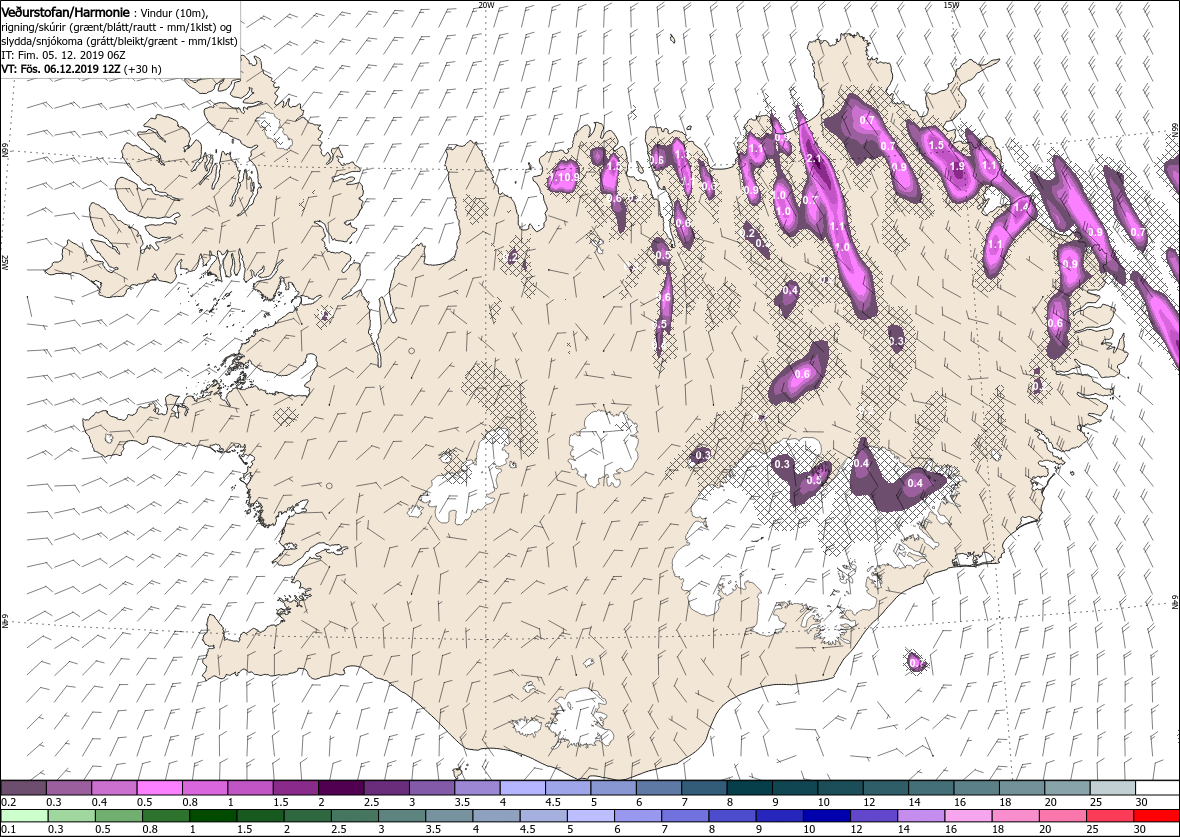The width and height of the screenshot is (1180, 837).
Task: Select the pink 20 swatch in lower legend row
Action: coord(1061,816)
